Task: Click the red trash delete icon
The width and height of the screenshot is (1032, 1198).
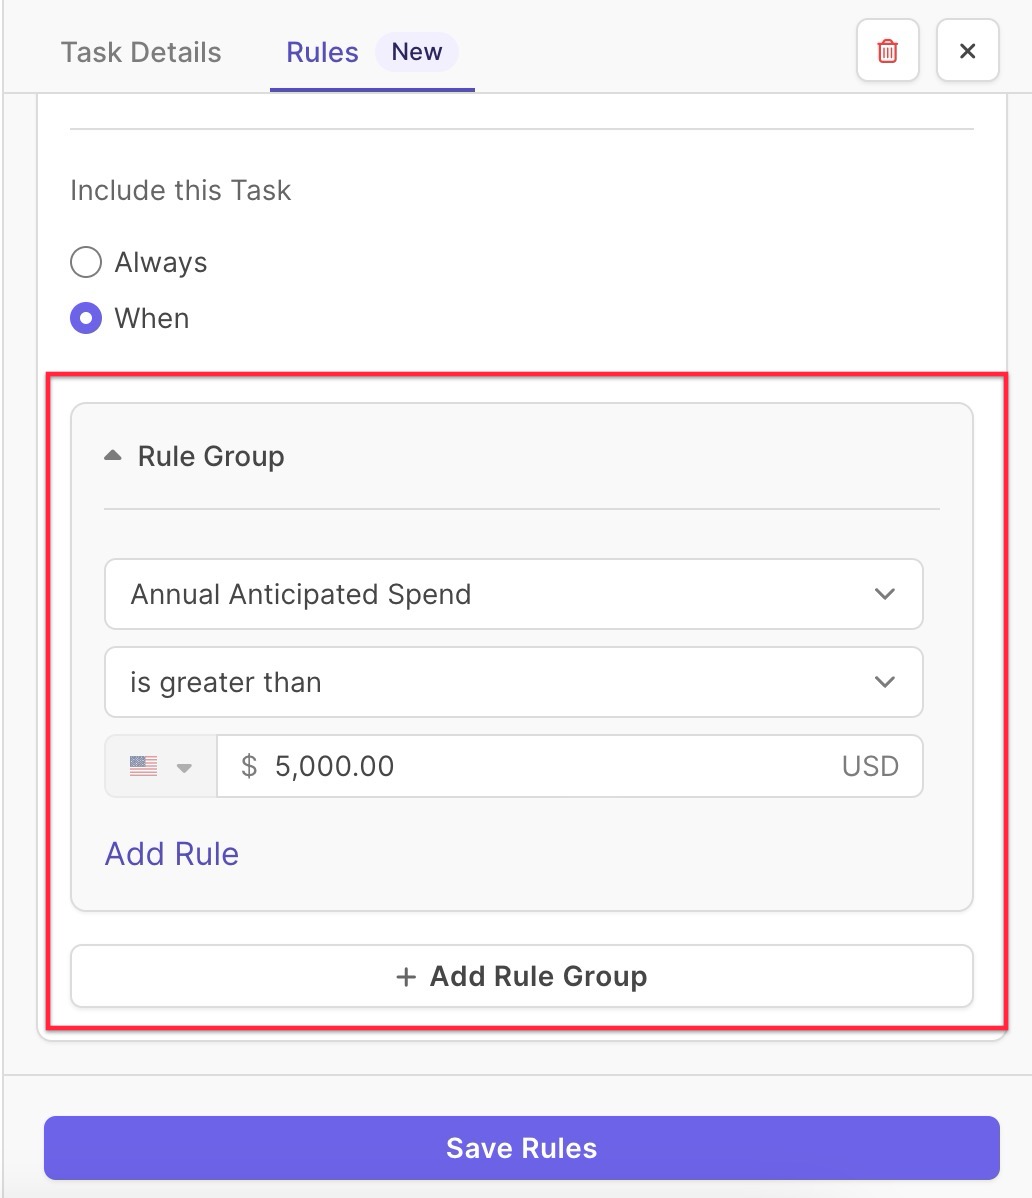Action: 887,51
